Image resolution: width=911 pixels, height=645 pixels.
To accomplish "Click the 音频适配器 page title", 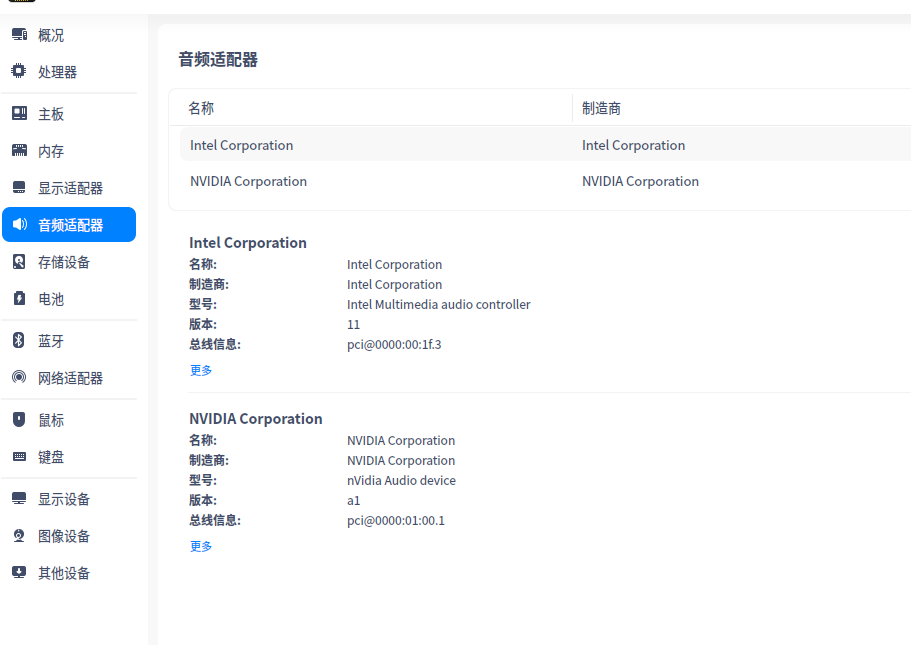I will [x=218, y=60].
